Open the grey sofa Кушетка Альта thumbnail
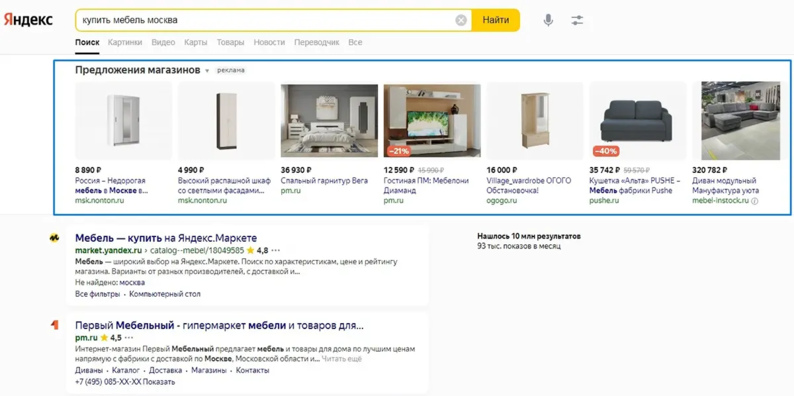Screen dimensions: 794x396 (638, 121)
